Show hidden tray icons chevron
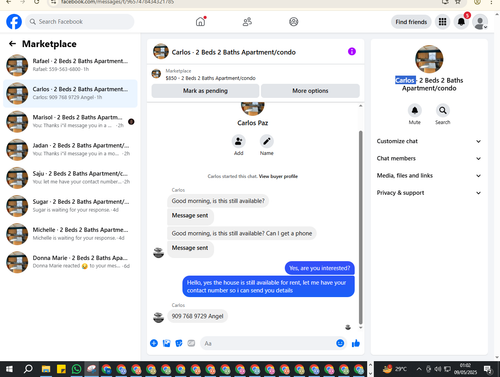 [419, 369]
